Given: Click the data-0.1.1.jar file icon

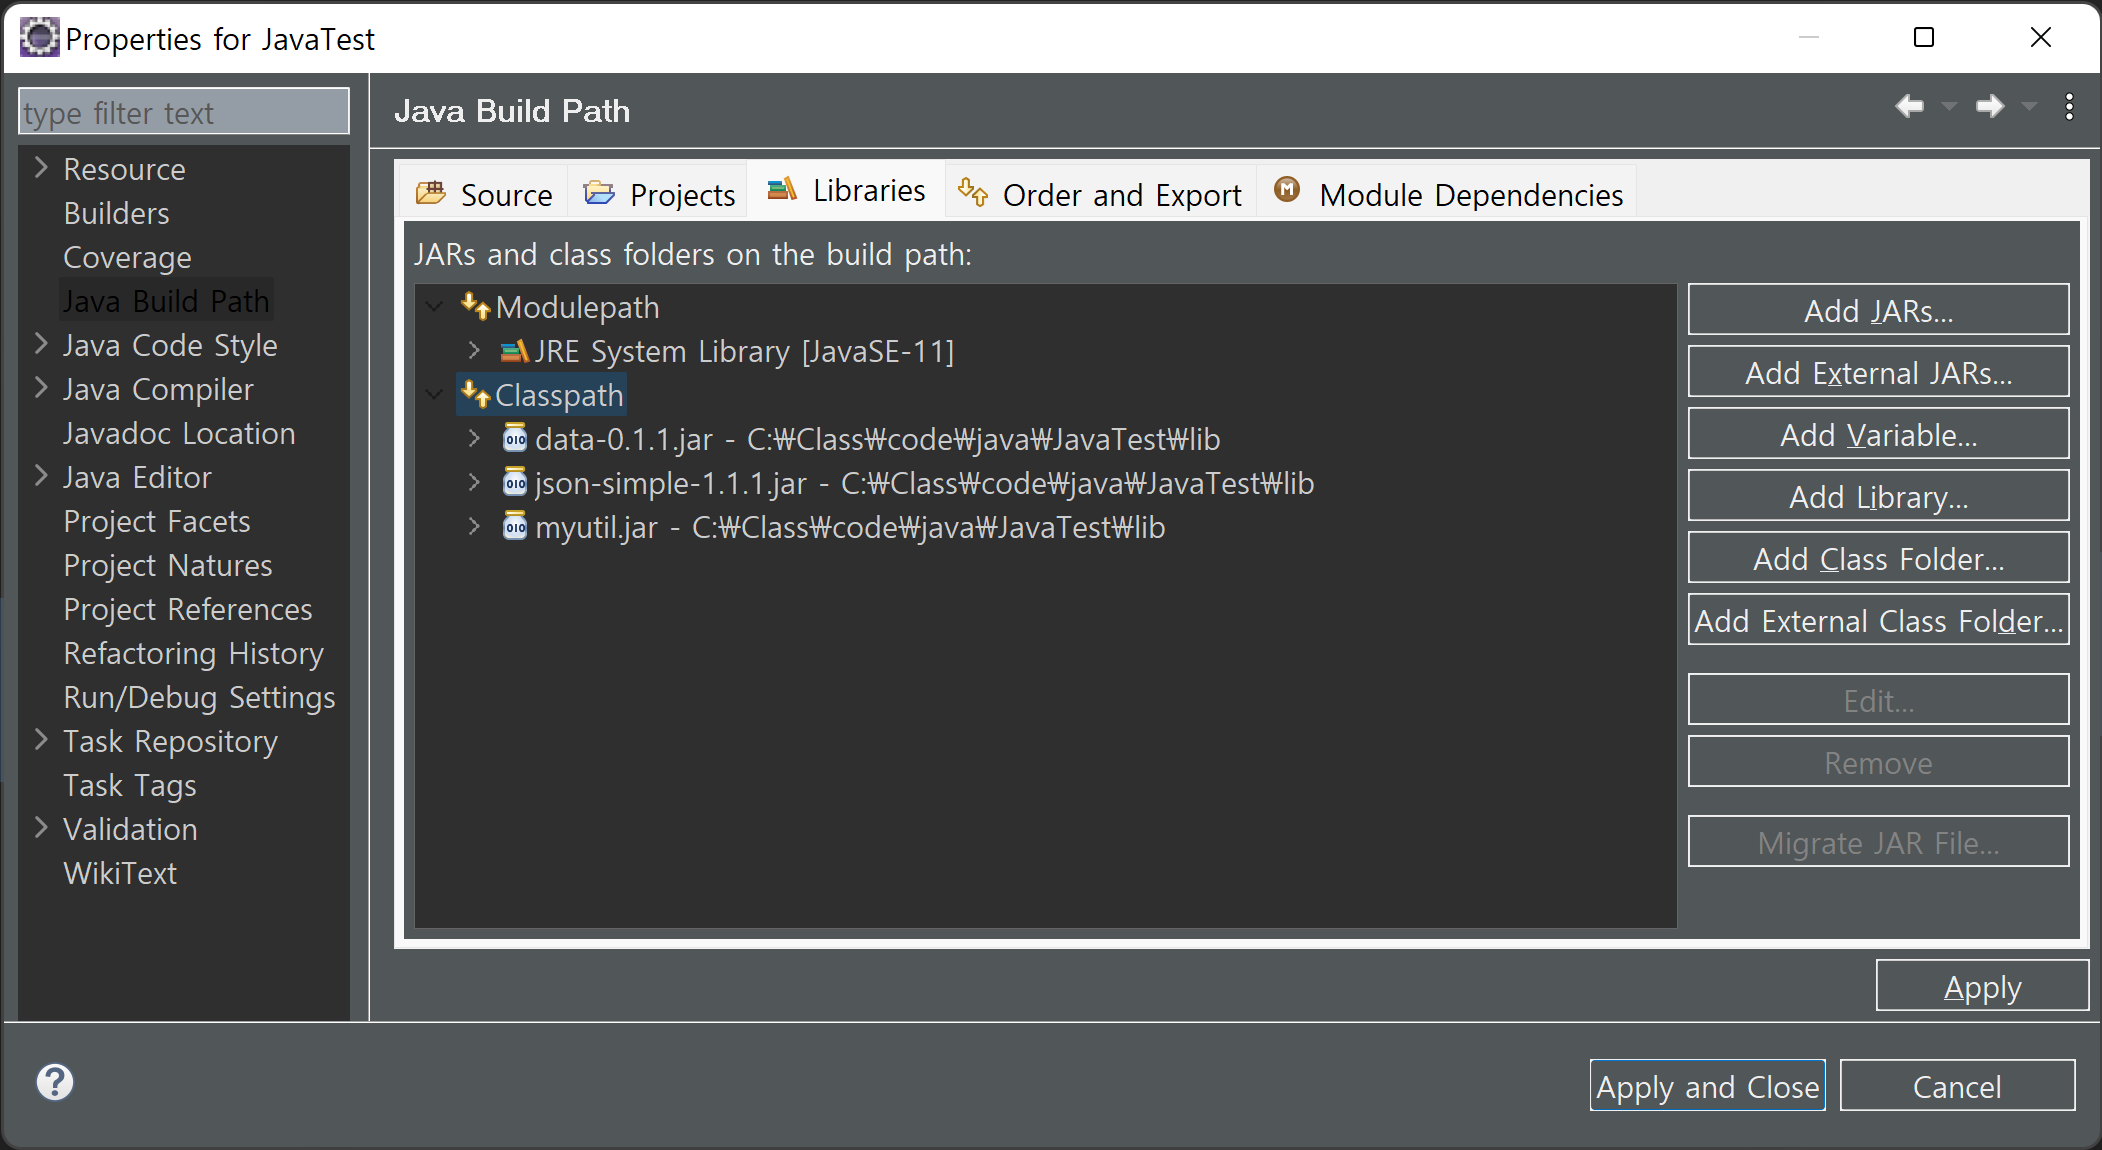Looking at the screenshot, I should 514,438.
